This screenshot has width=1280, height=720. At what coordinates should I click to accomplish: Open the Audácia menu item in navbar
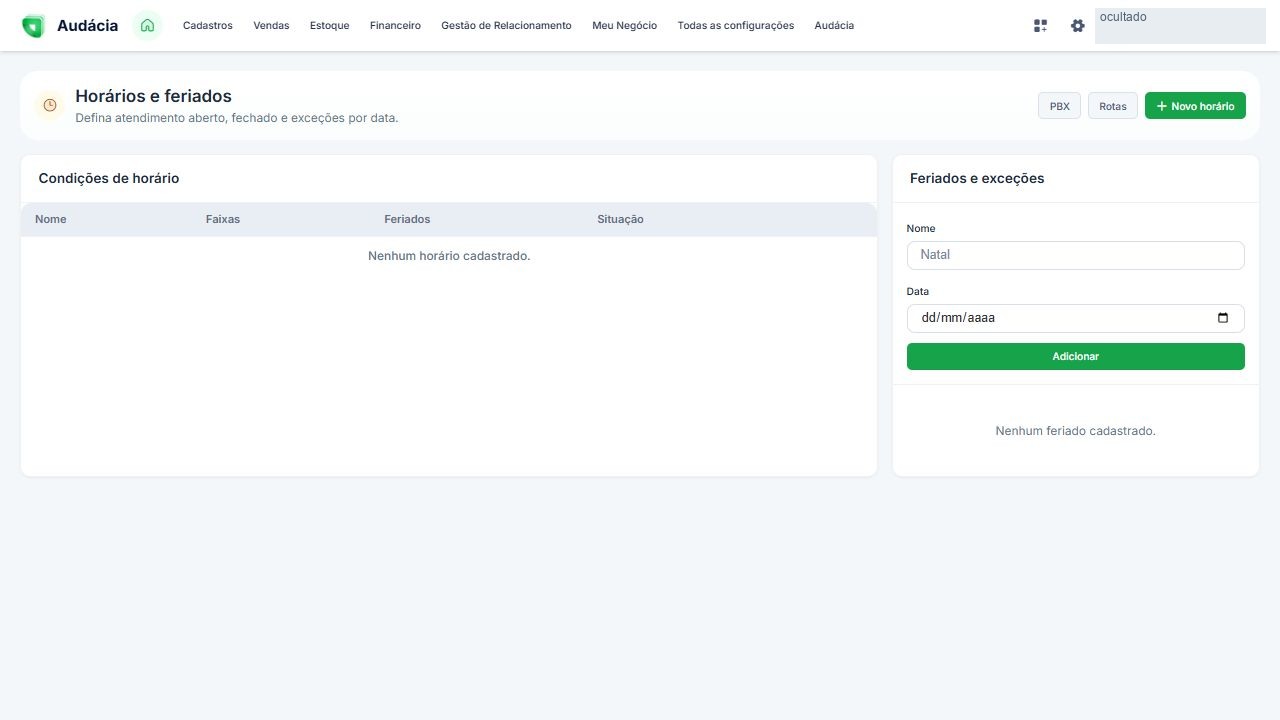click(834, 26)
